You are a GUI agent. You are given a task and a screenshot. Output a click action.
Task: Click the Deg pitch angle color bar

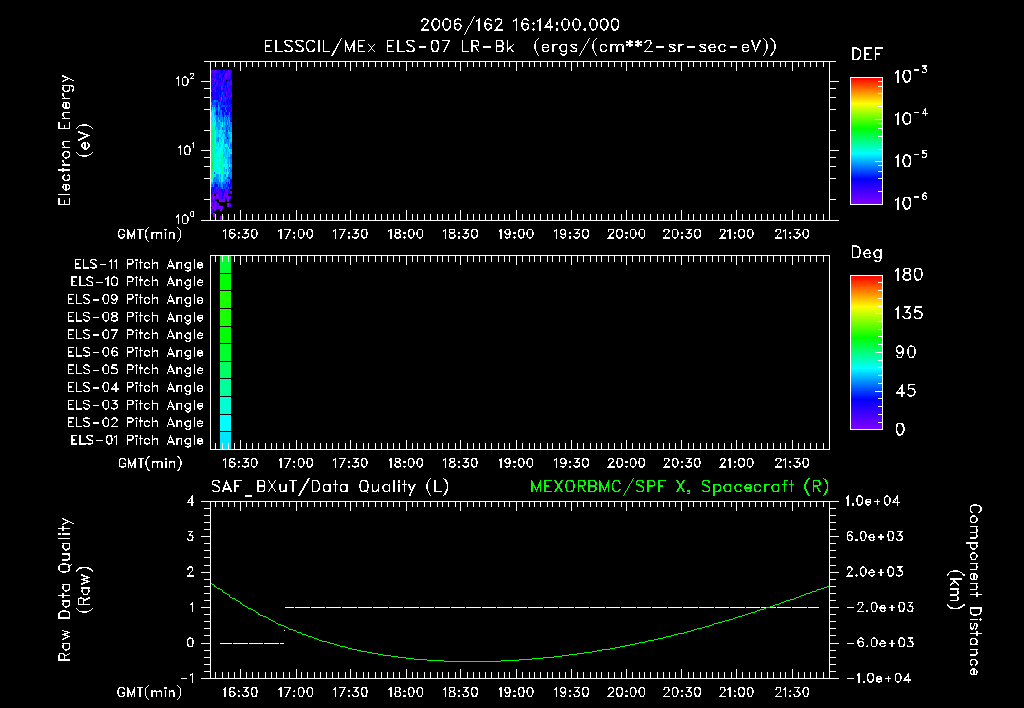pyautogui.click(x=866, y=352)
